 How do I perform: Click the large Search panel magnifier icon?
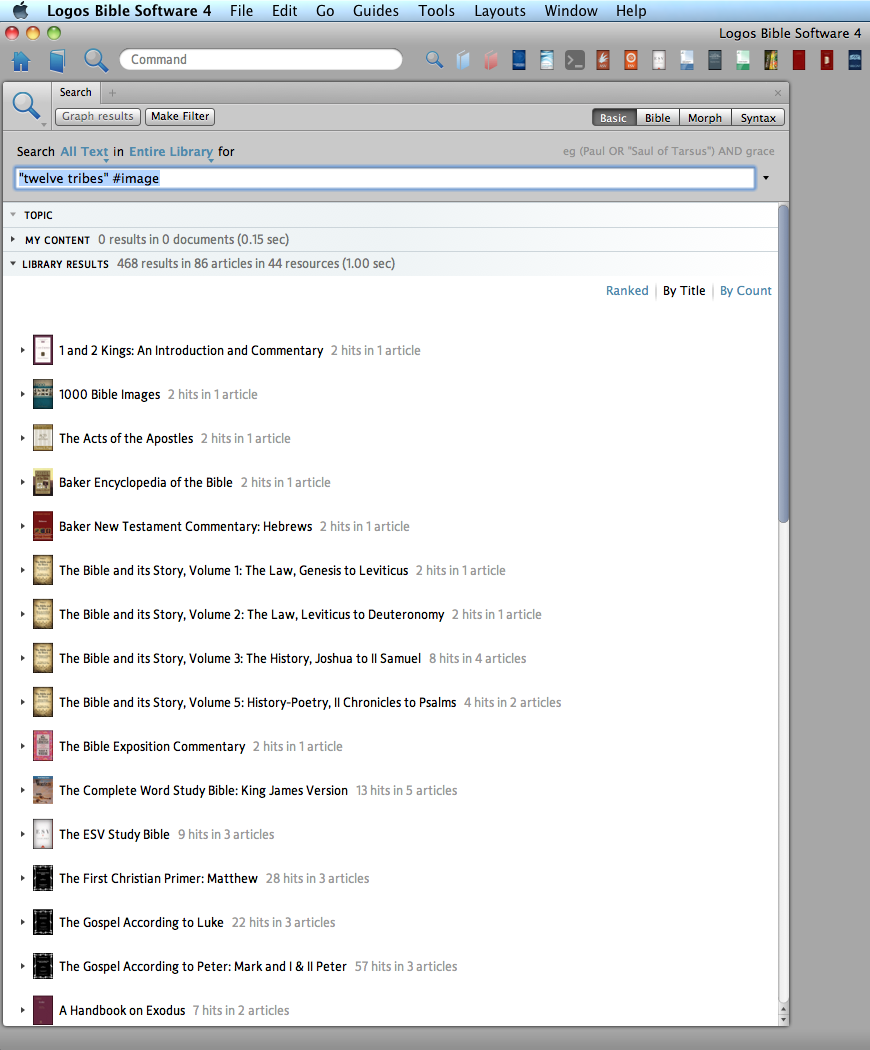[27, 106]
